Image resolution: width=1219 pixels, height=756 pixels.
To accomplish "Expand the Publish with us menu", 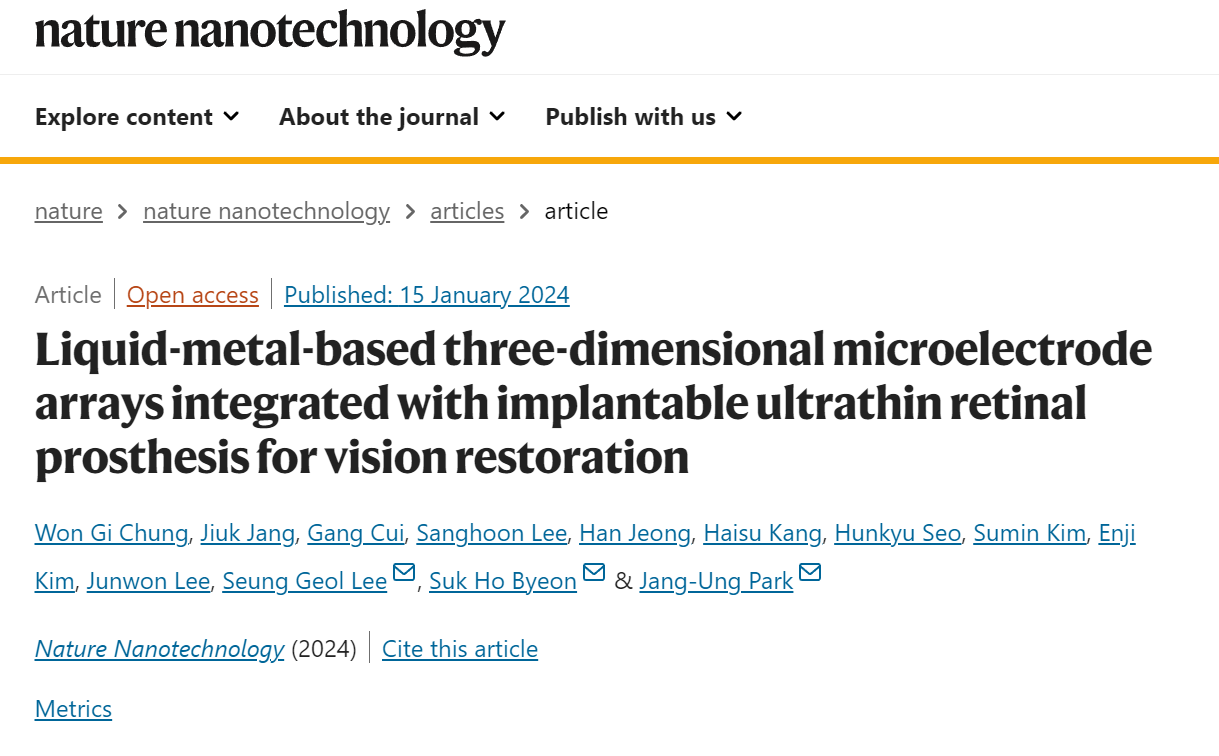I will [x=644, y=117].
